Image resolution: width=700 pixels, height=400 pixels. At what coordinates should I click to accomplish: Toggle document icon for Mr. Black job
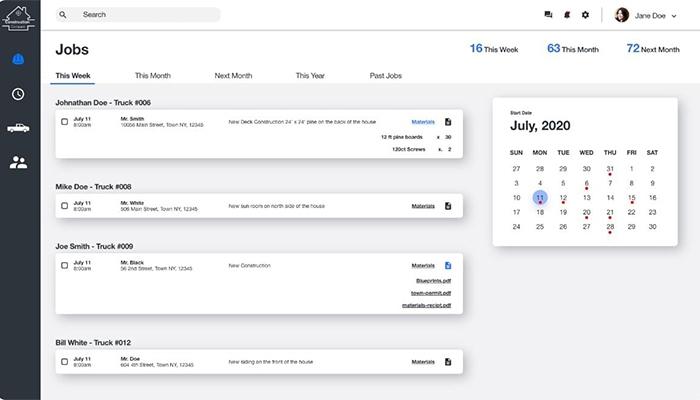coord(448,266)
